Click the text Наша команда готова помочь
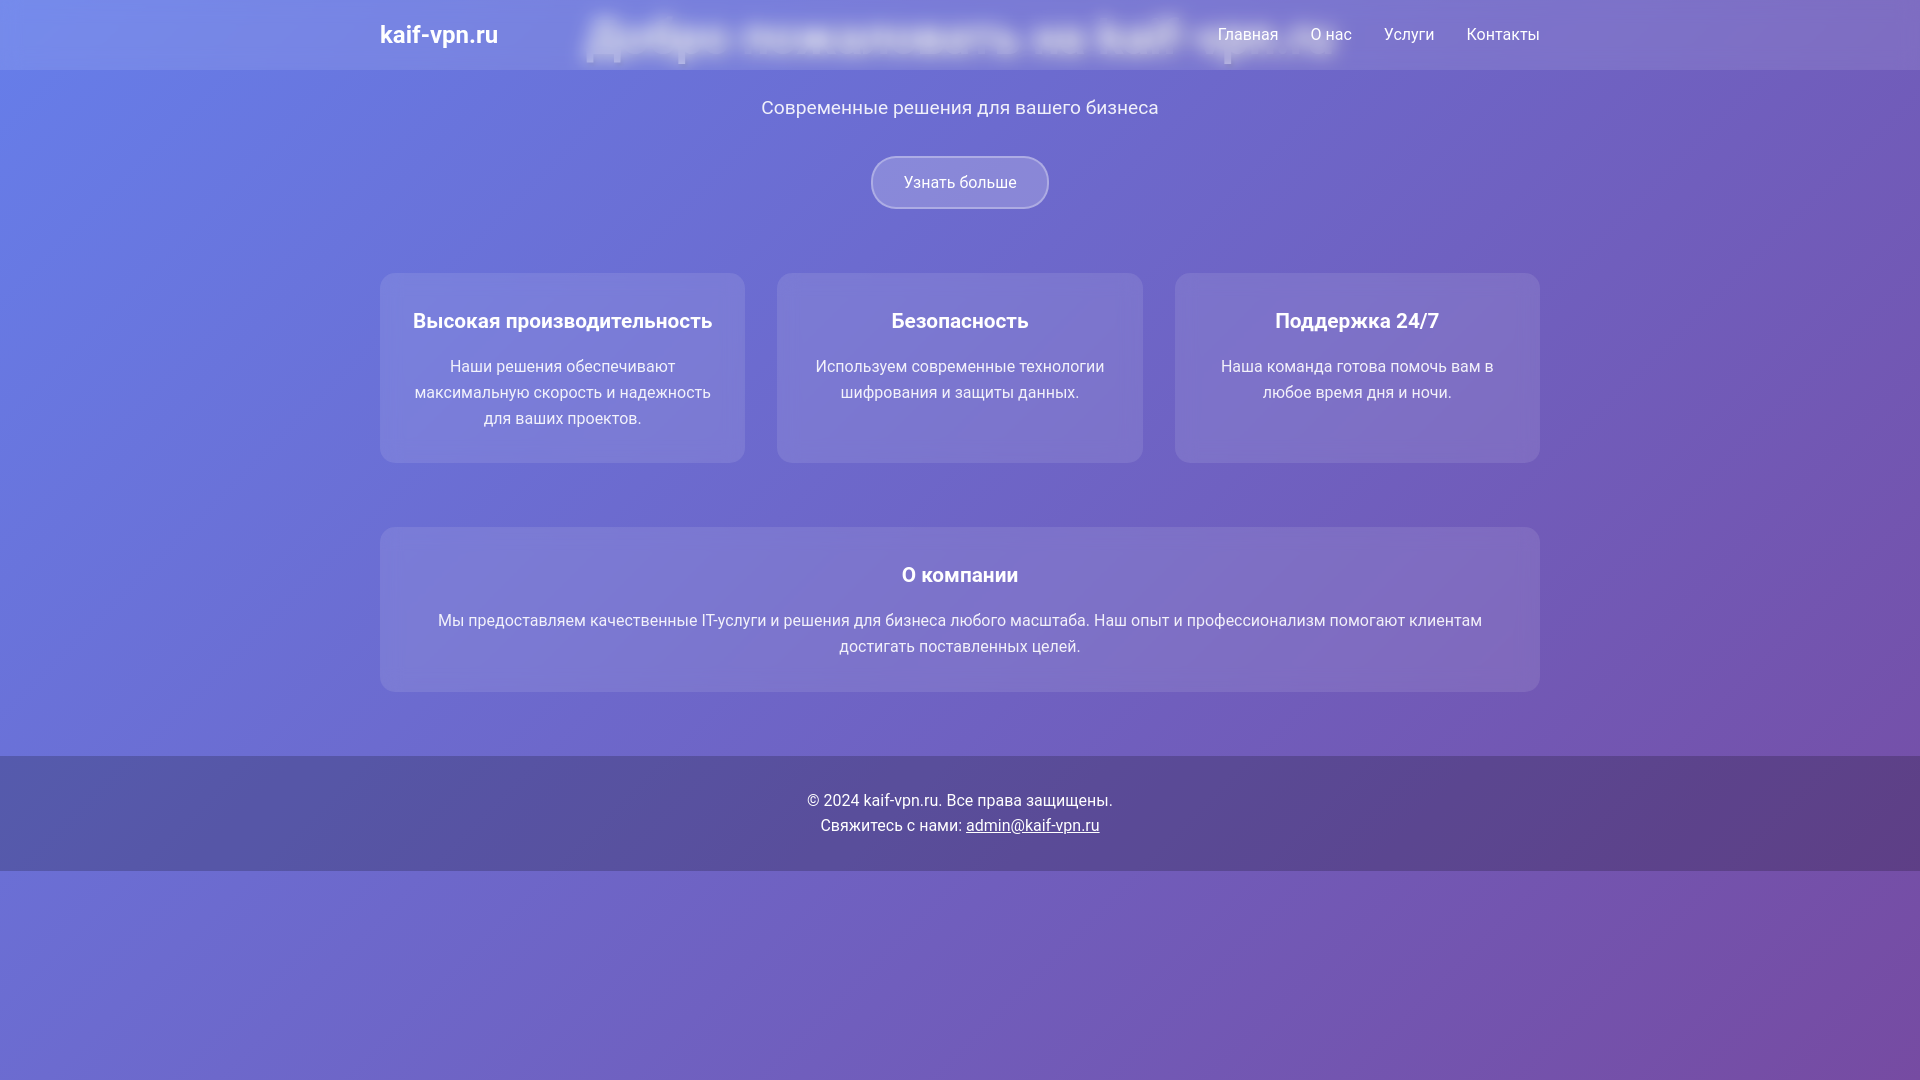 pyautogui.click(x=1356, y=380)
